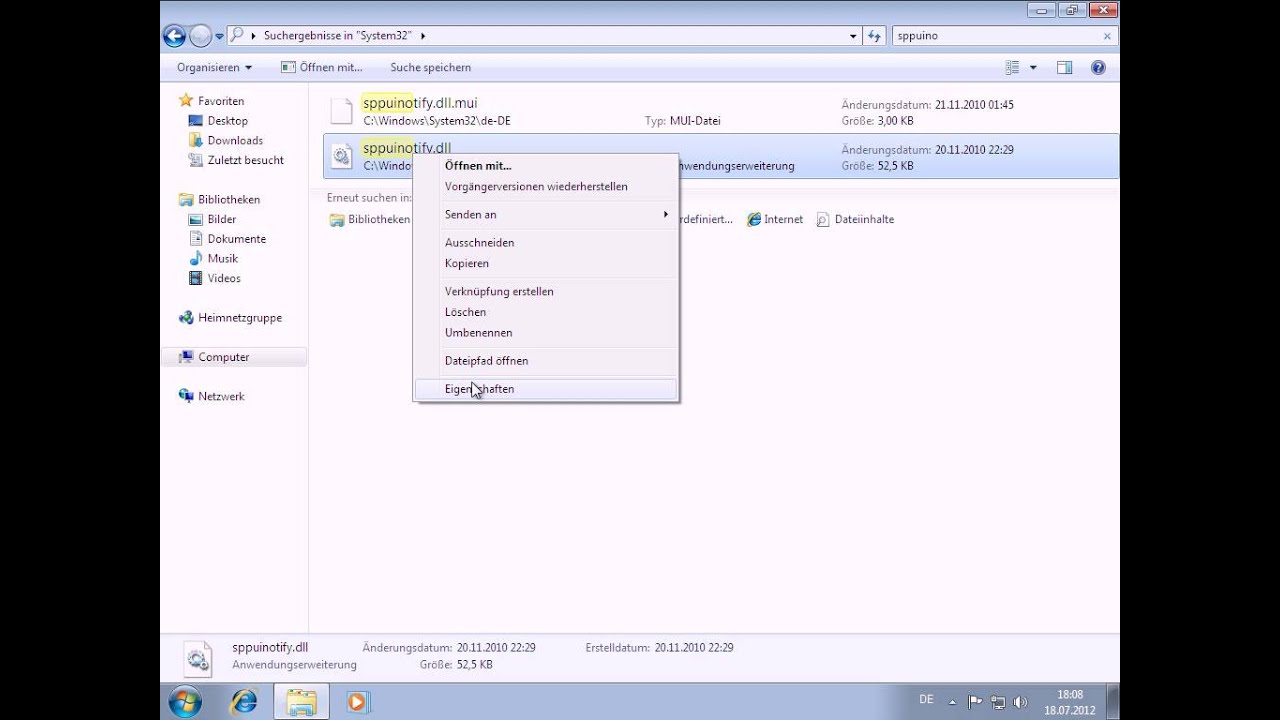Click the sppuinotify.dll file icon in results
Image resolution: width=1280 pixels, height=720 pixels.
pos(342,156)
